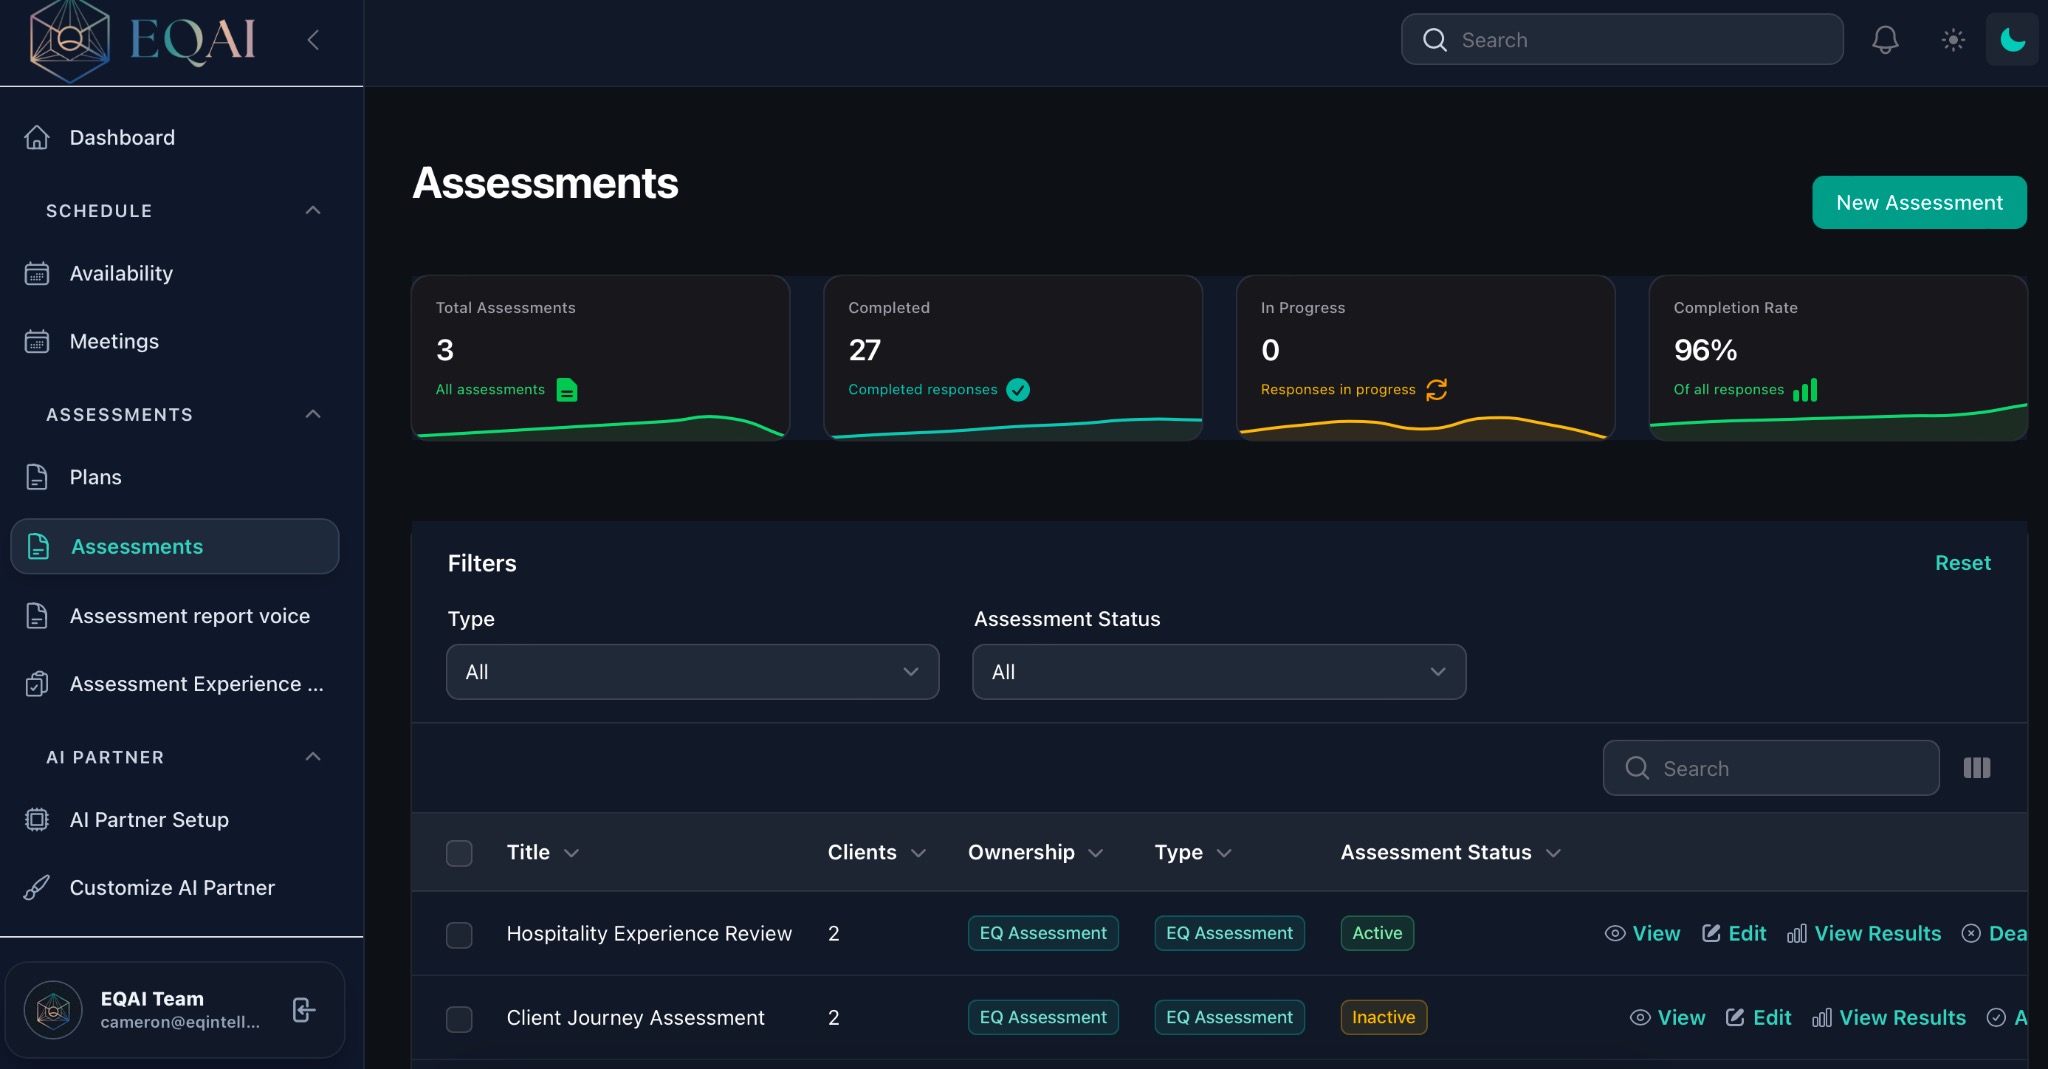Check the Client Journey Assessment row checkbox
This screenshot has width=2048, height=1069.
pyautogui.click(x=459, y=1019)
